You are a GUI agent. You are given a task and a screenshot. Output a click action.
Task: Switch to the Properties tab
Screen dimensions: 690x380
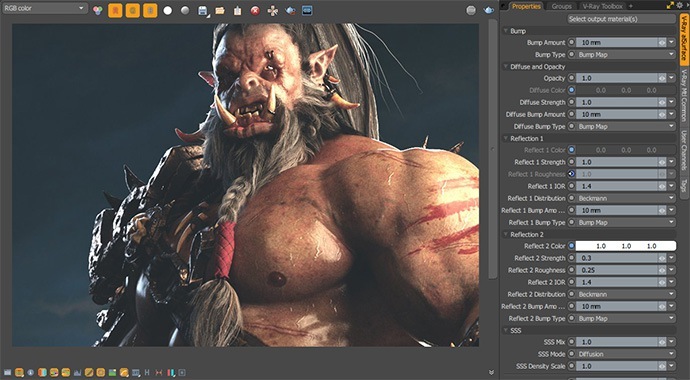click(x=526, y=6)
